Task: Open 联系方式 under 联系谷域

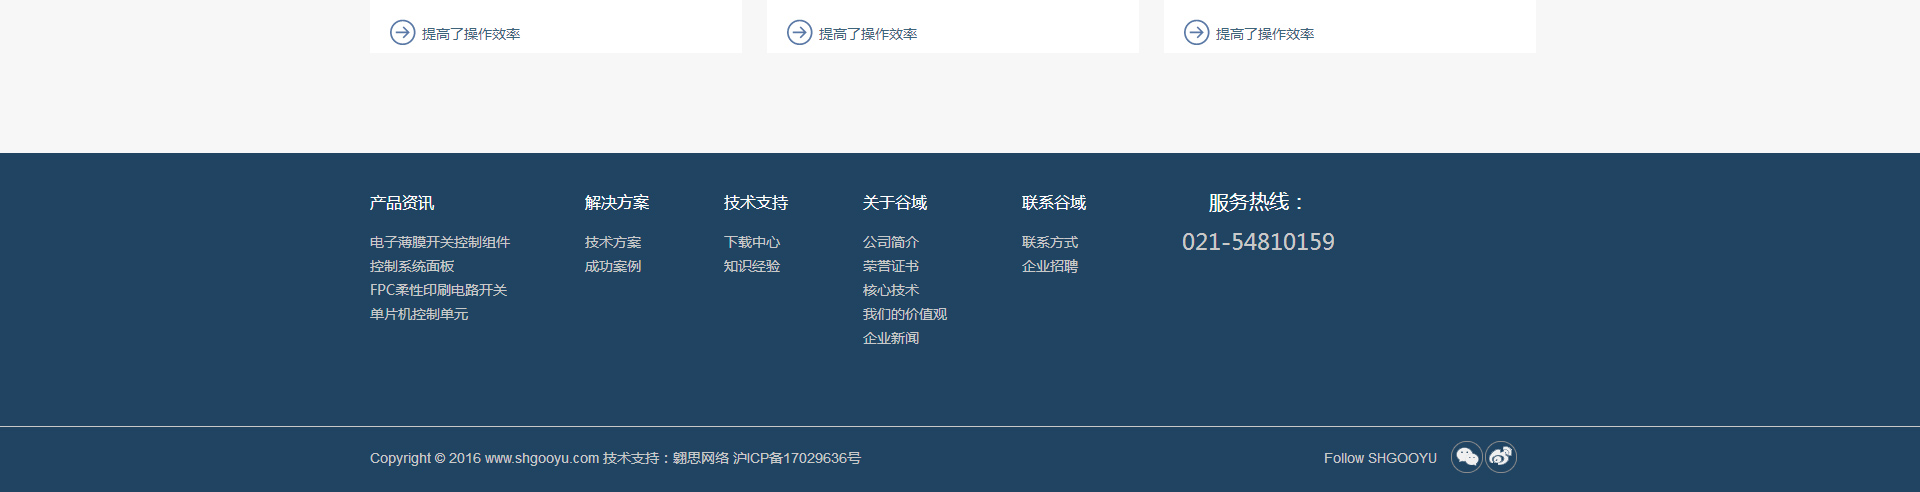Action: point(1049,242)
